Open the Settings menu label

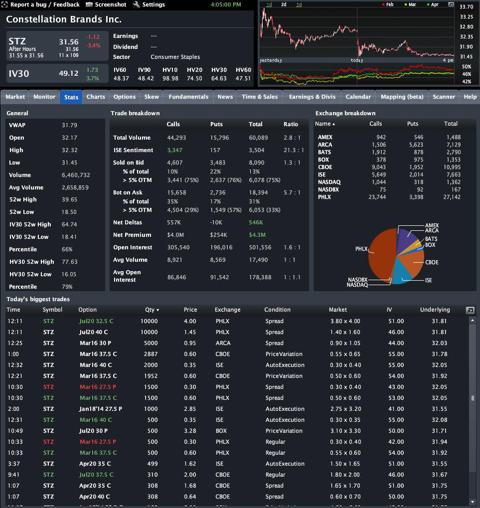[153, 5]
